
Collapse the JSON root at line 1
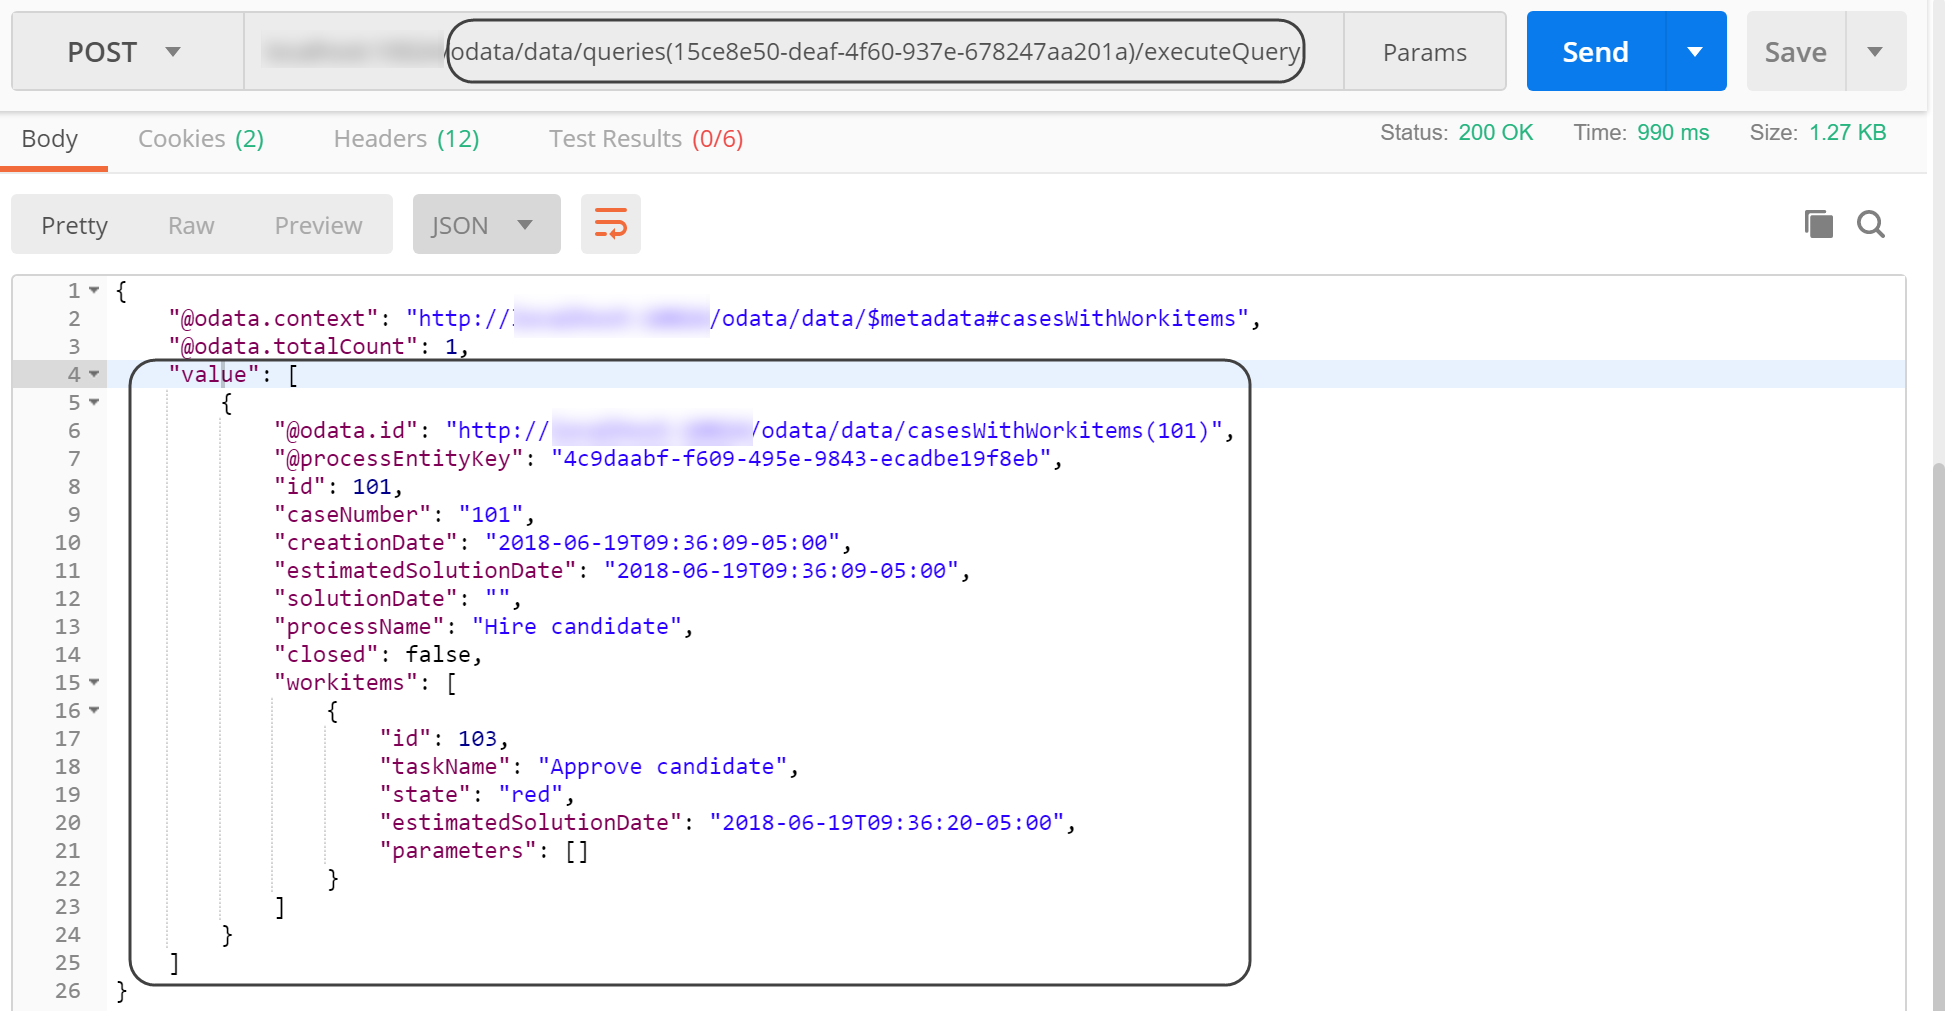(x=94, y=290)
